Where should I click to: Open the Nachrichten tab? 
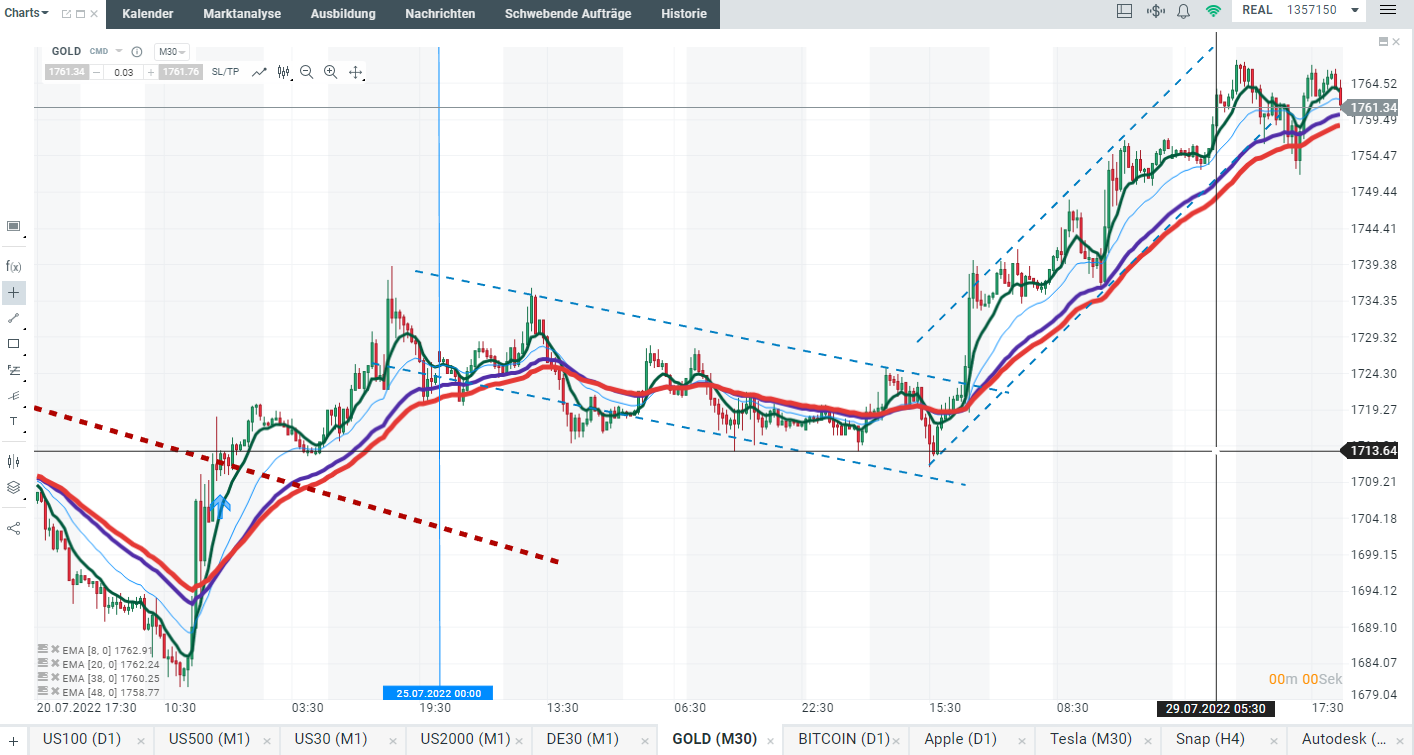click(440, 14)
